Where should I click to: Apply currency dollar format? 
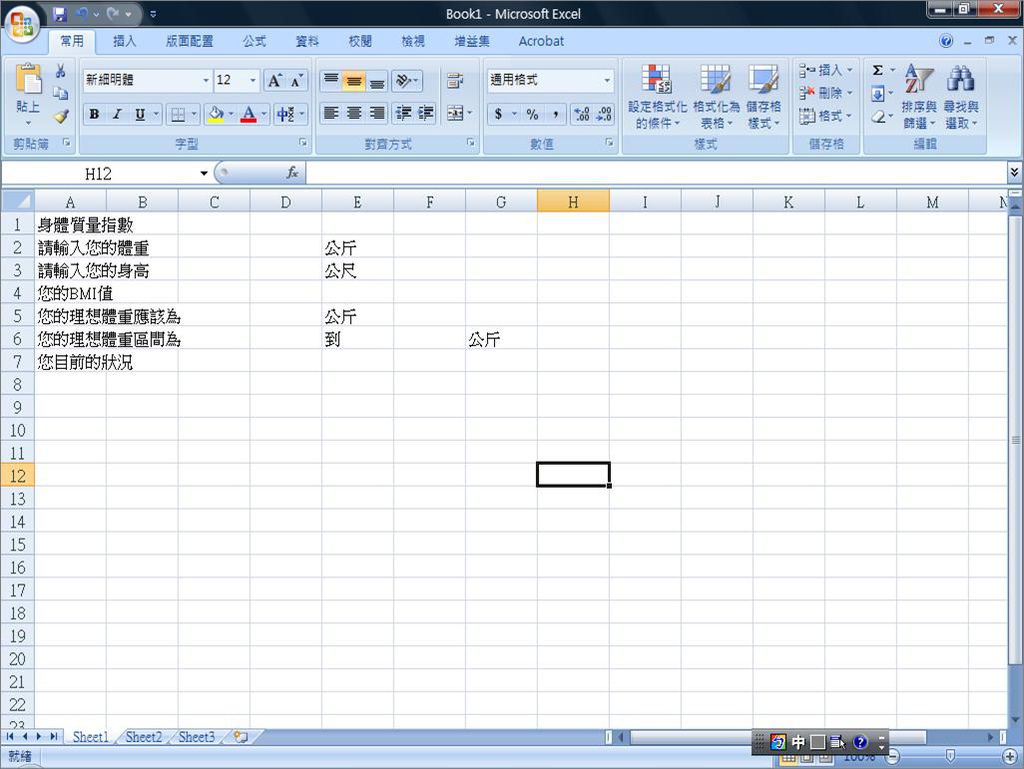tap(498, 115)
